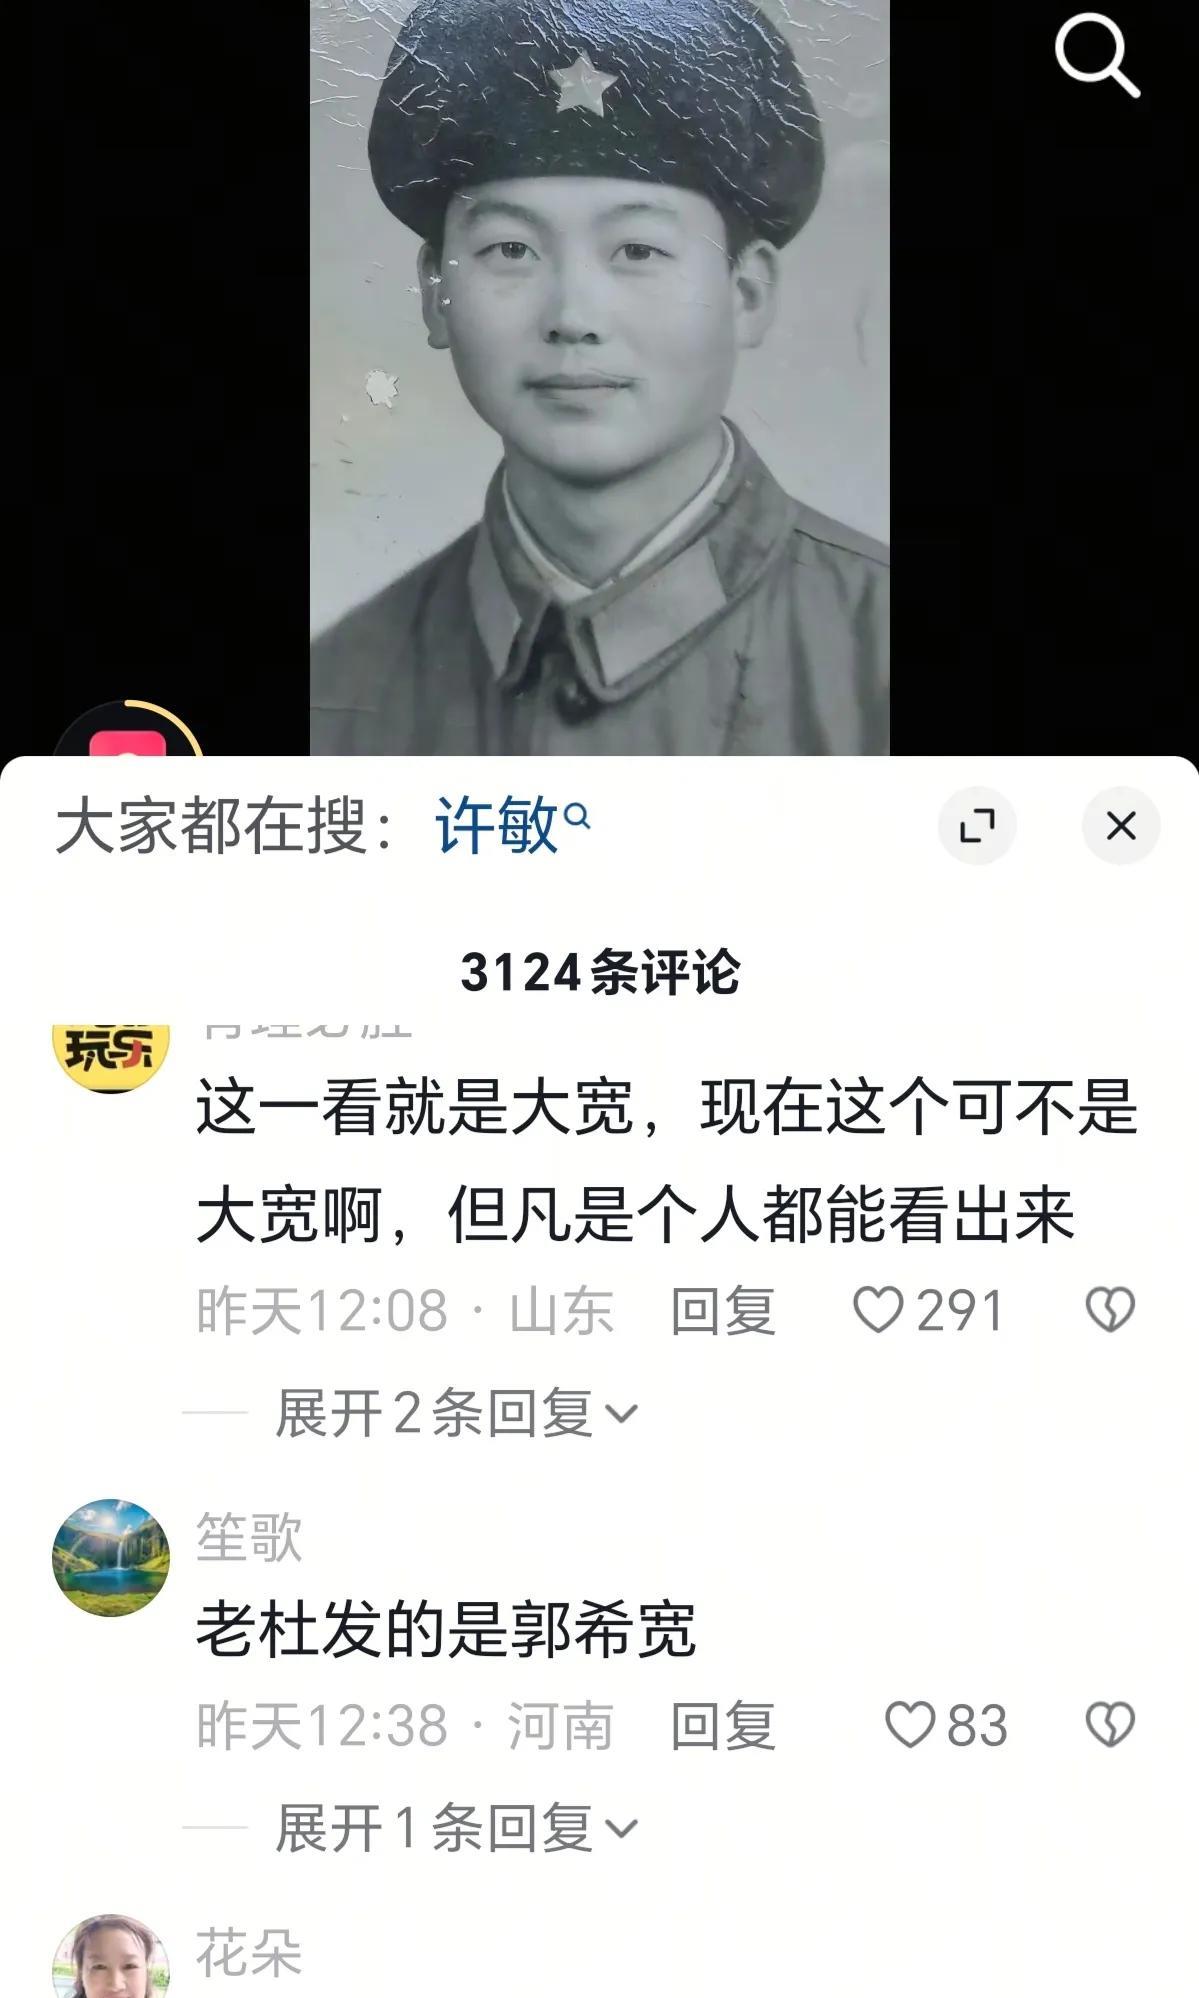1199x1998 pixels.
Task: Open the 玩乐 yellow avatar profile
Action: pos(111,1055)
